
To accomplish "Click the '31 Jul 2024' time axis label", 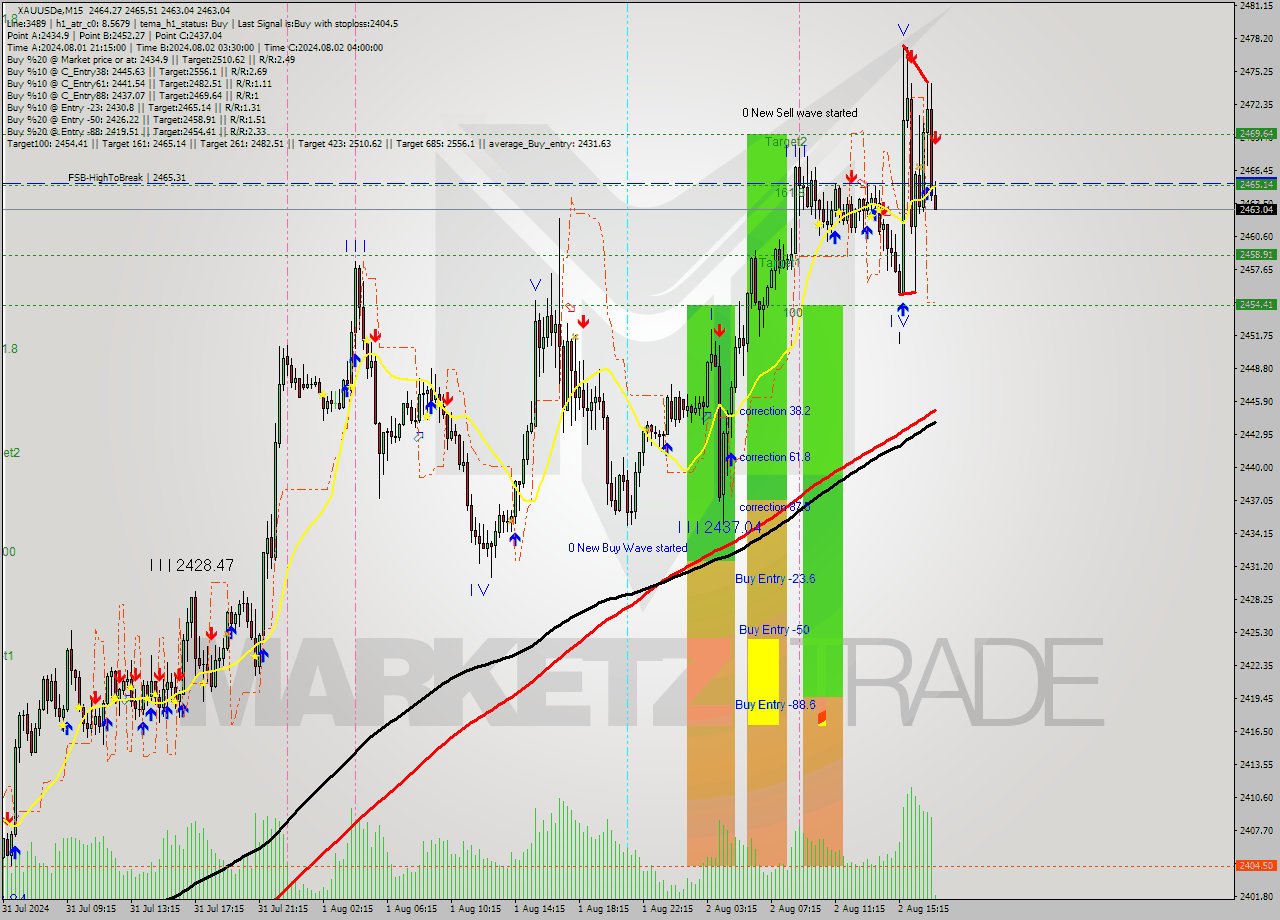I will (26, 909).
